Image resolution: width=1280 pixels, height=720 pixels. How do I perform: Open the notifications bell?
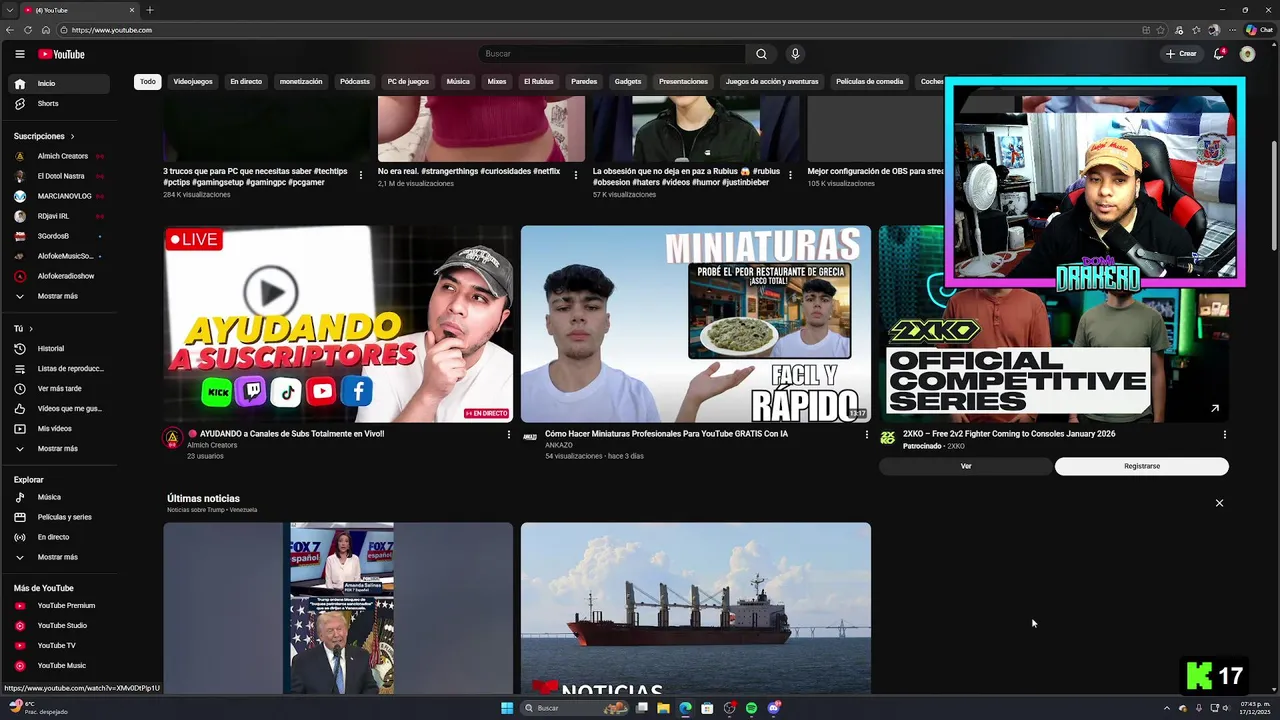coord(1218,54)
